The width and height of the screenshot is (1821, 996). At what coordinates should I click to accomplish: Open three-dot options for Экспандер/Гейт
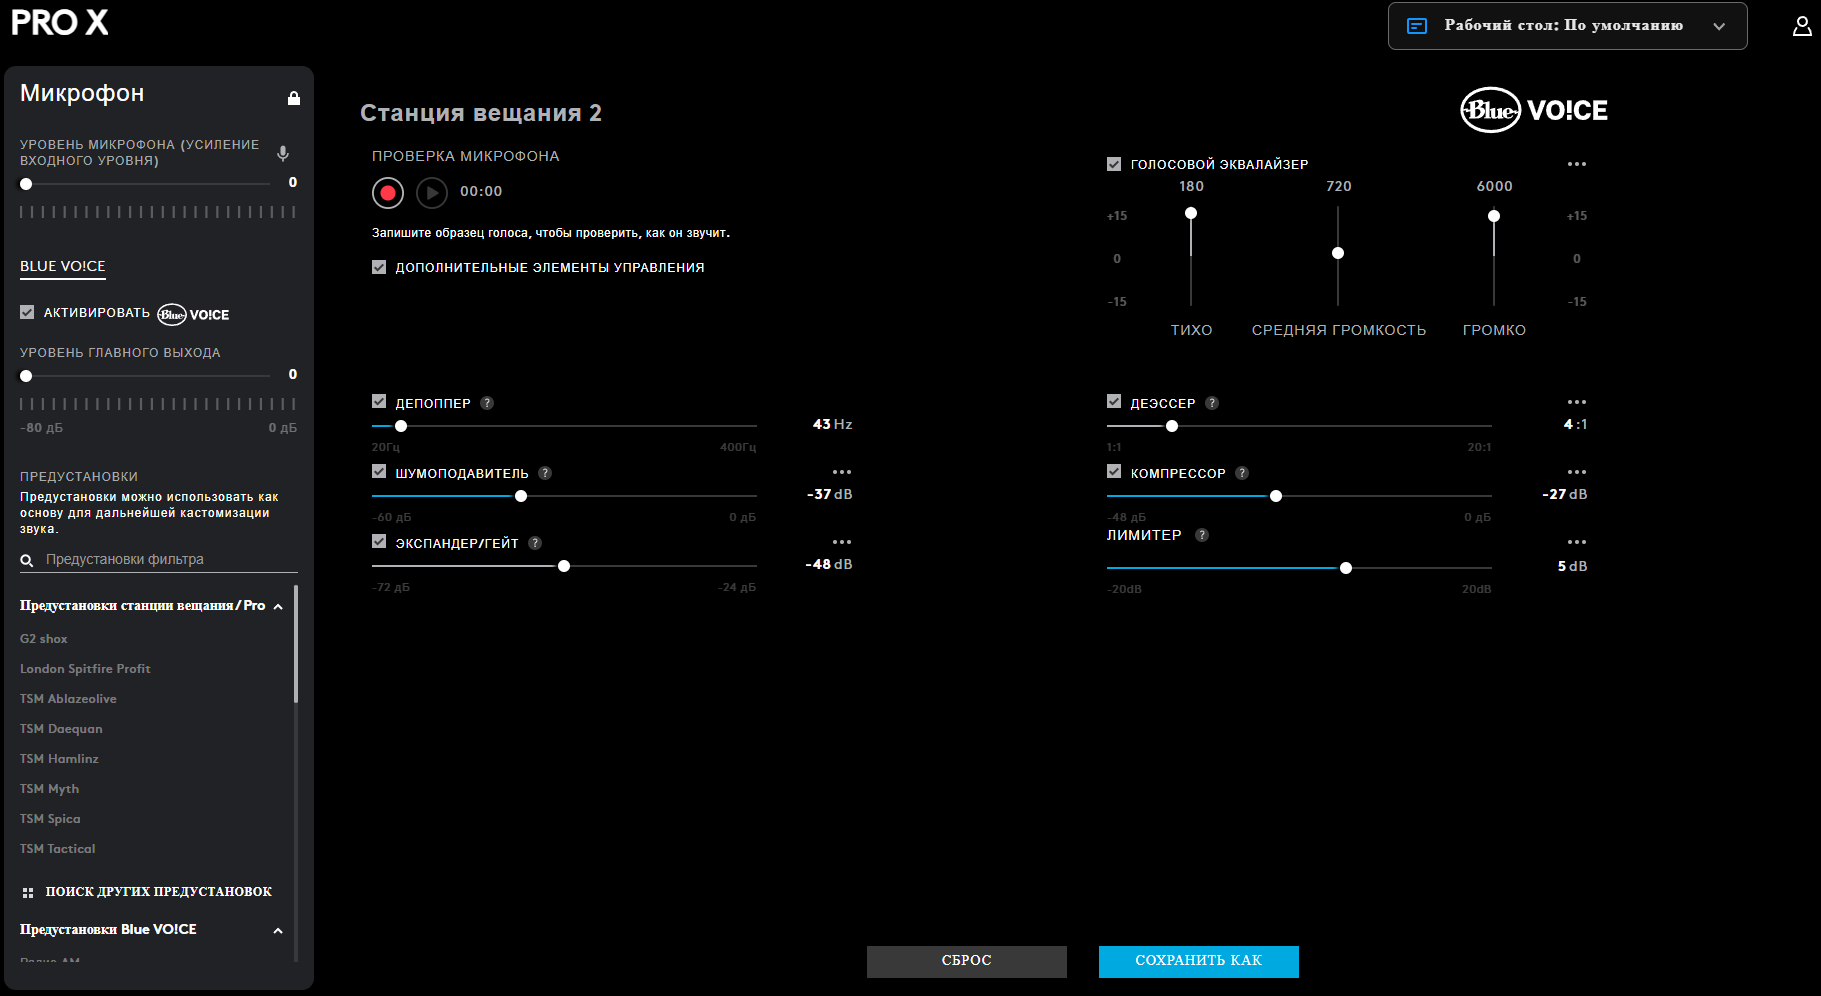(842, 542)
